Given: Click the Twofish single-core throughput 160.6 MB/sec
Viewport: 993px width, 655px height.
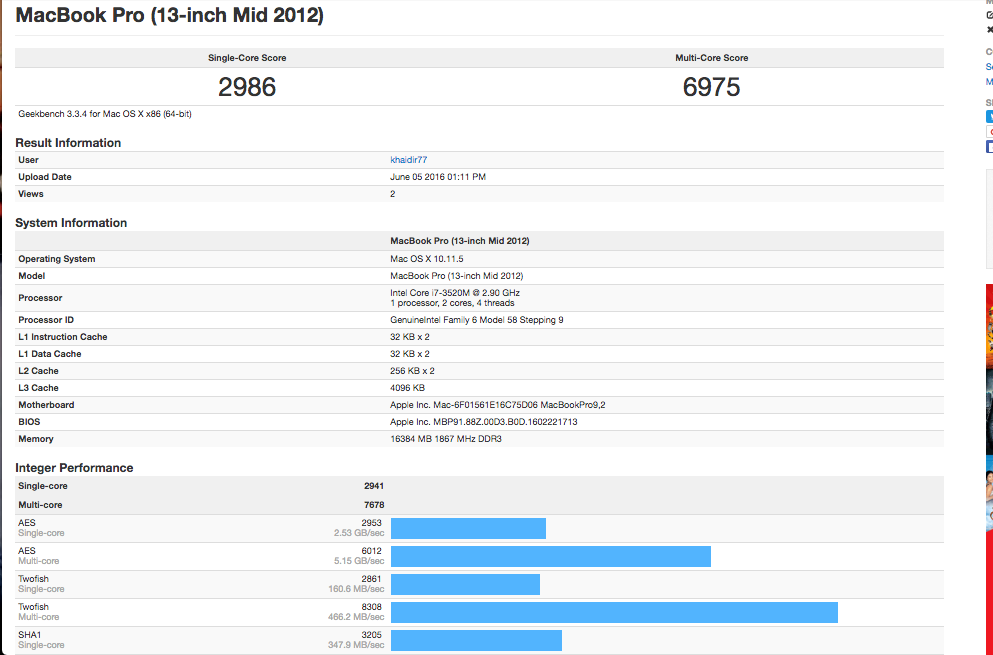Looking at the screenshot, I should (356, 589).
